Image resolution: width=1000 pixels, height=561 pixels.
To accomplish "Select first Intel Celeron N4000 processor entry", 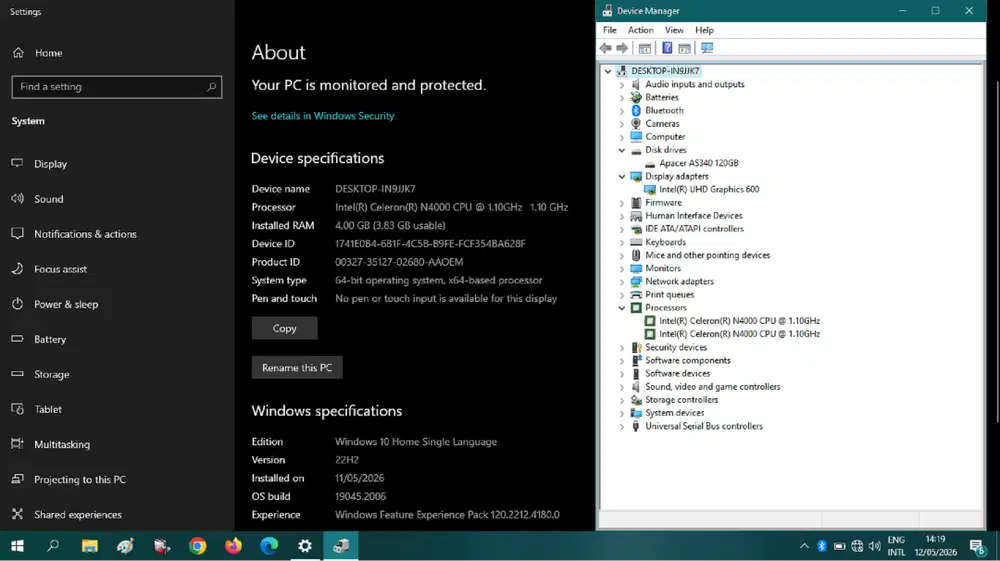I will tap(739, 321).
